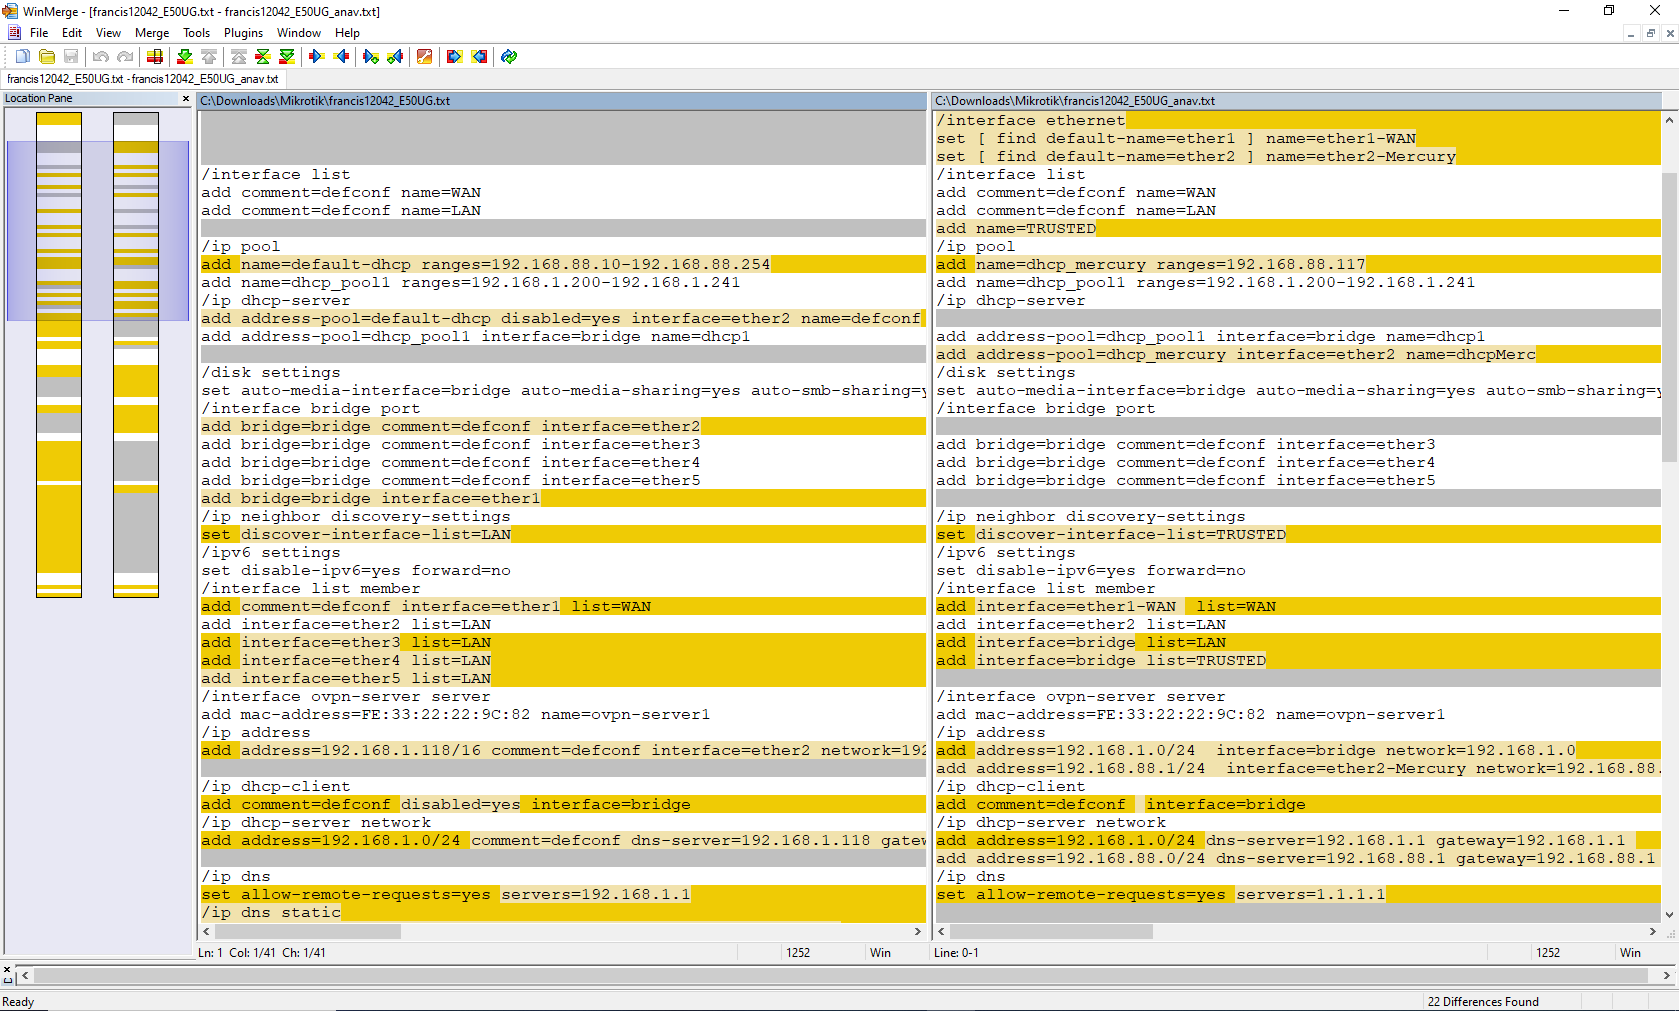This screenshot has width=1679, height=1011.
Task: Select line difference toolbar icon
Action: point(155,57)
